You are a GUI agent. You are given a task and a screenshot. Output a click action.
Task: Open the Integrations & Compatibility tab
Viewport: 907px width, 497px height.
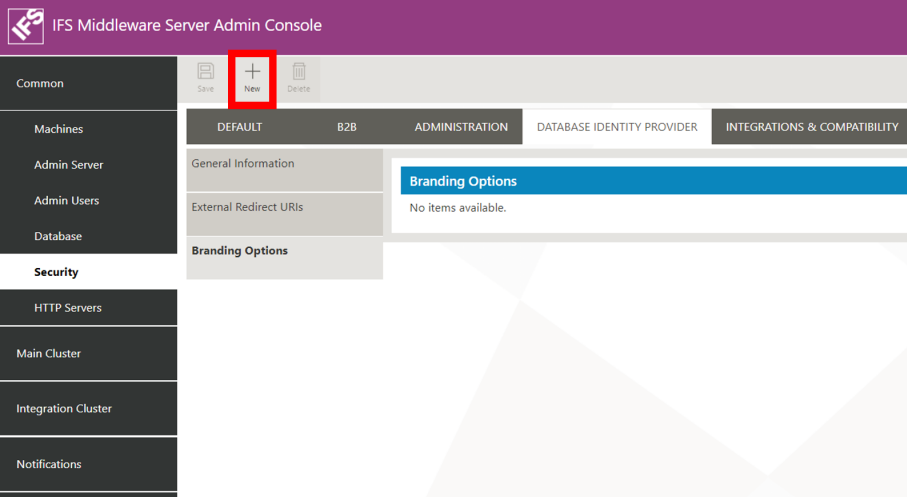pos(811,127)
